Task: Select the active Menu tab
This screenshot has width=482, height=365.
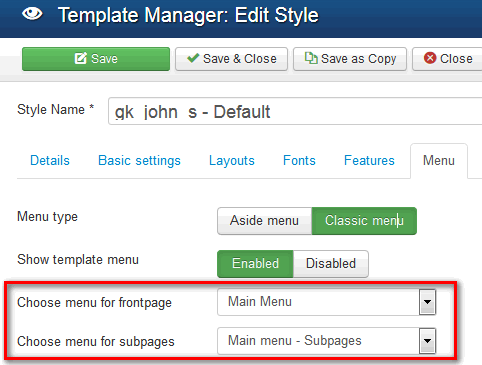Action: click(x=439, y=161)
